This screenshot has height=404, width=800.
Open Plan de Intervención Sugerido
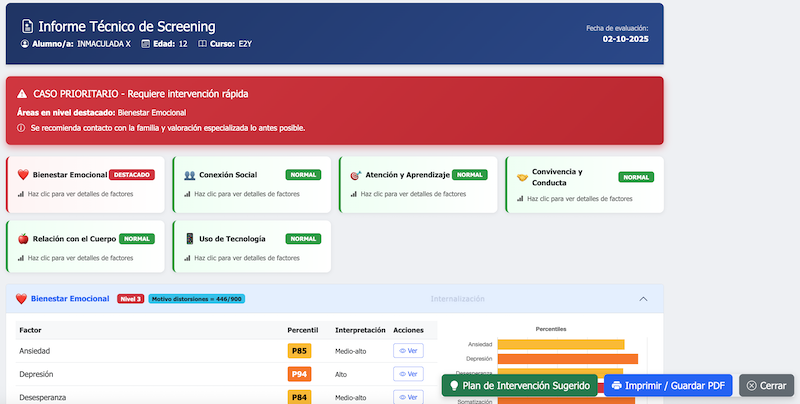tap(519, 385)
